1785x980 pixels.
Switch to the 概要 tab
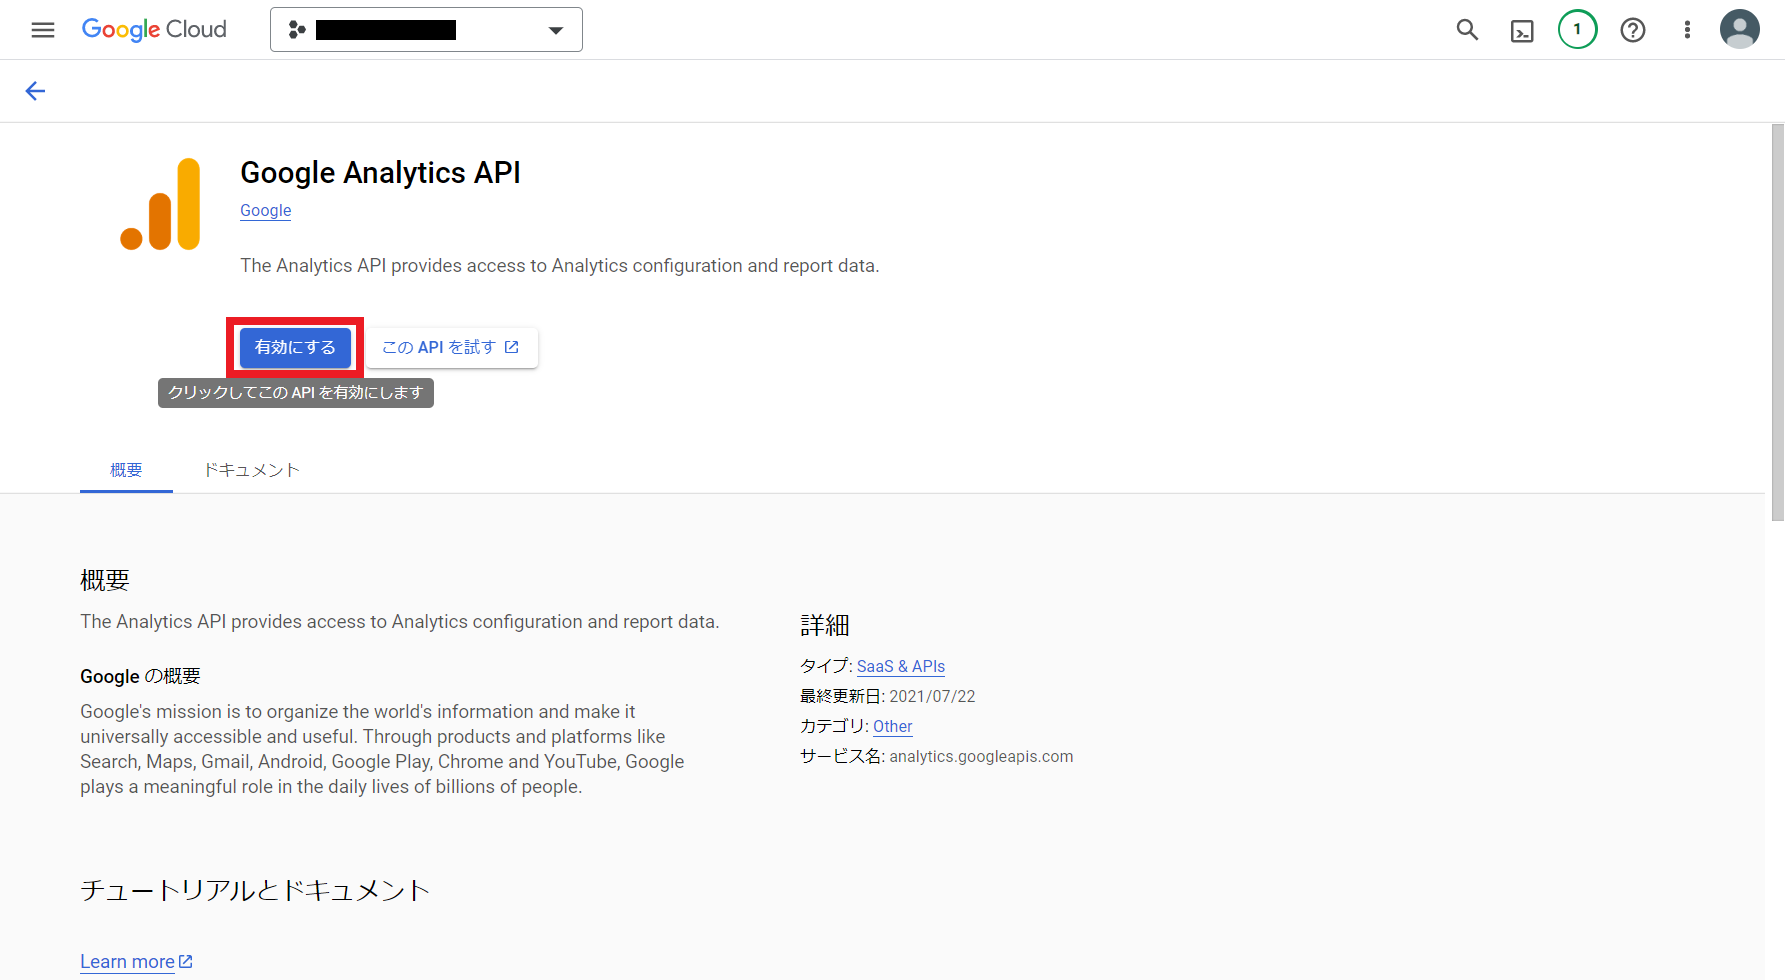pos(126,470)
